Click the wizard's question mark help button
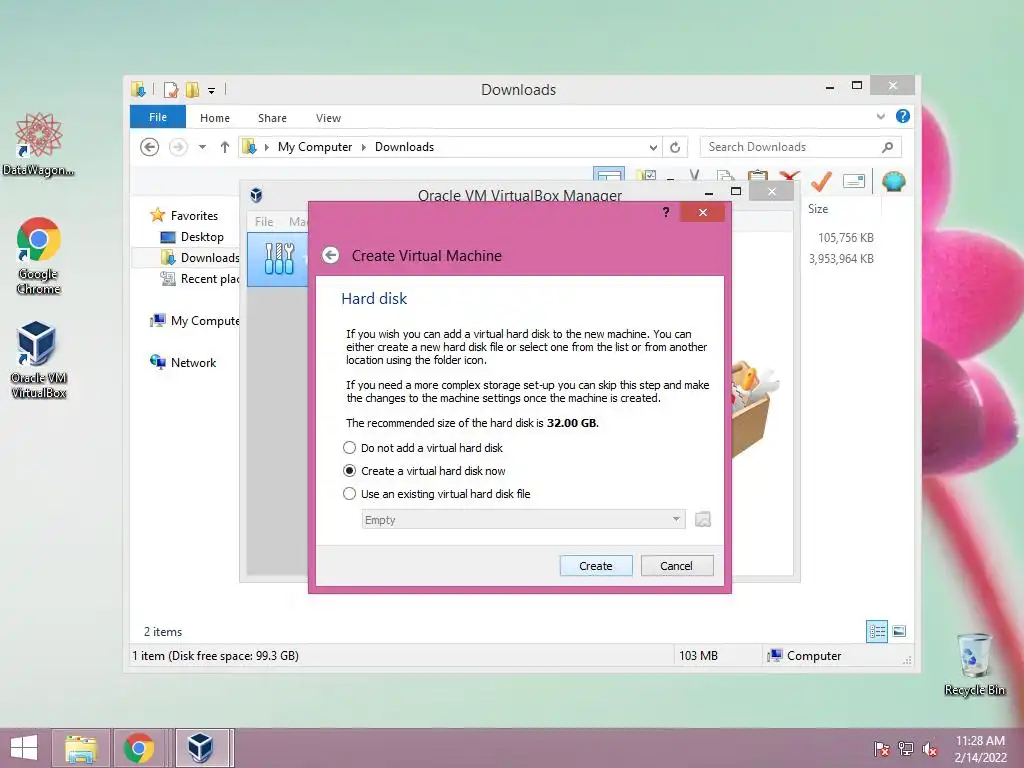 666,212
